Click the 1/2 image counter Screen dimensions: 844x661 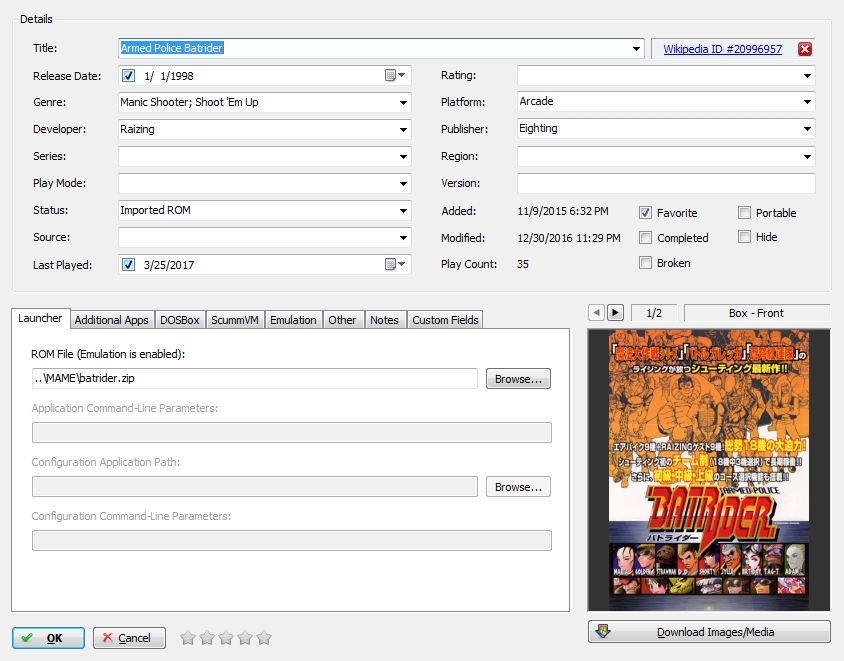coord(654,313)
